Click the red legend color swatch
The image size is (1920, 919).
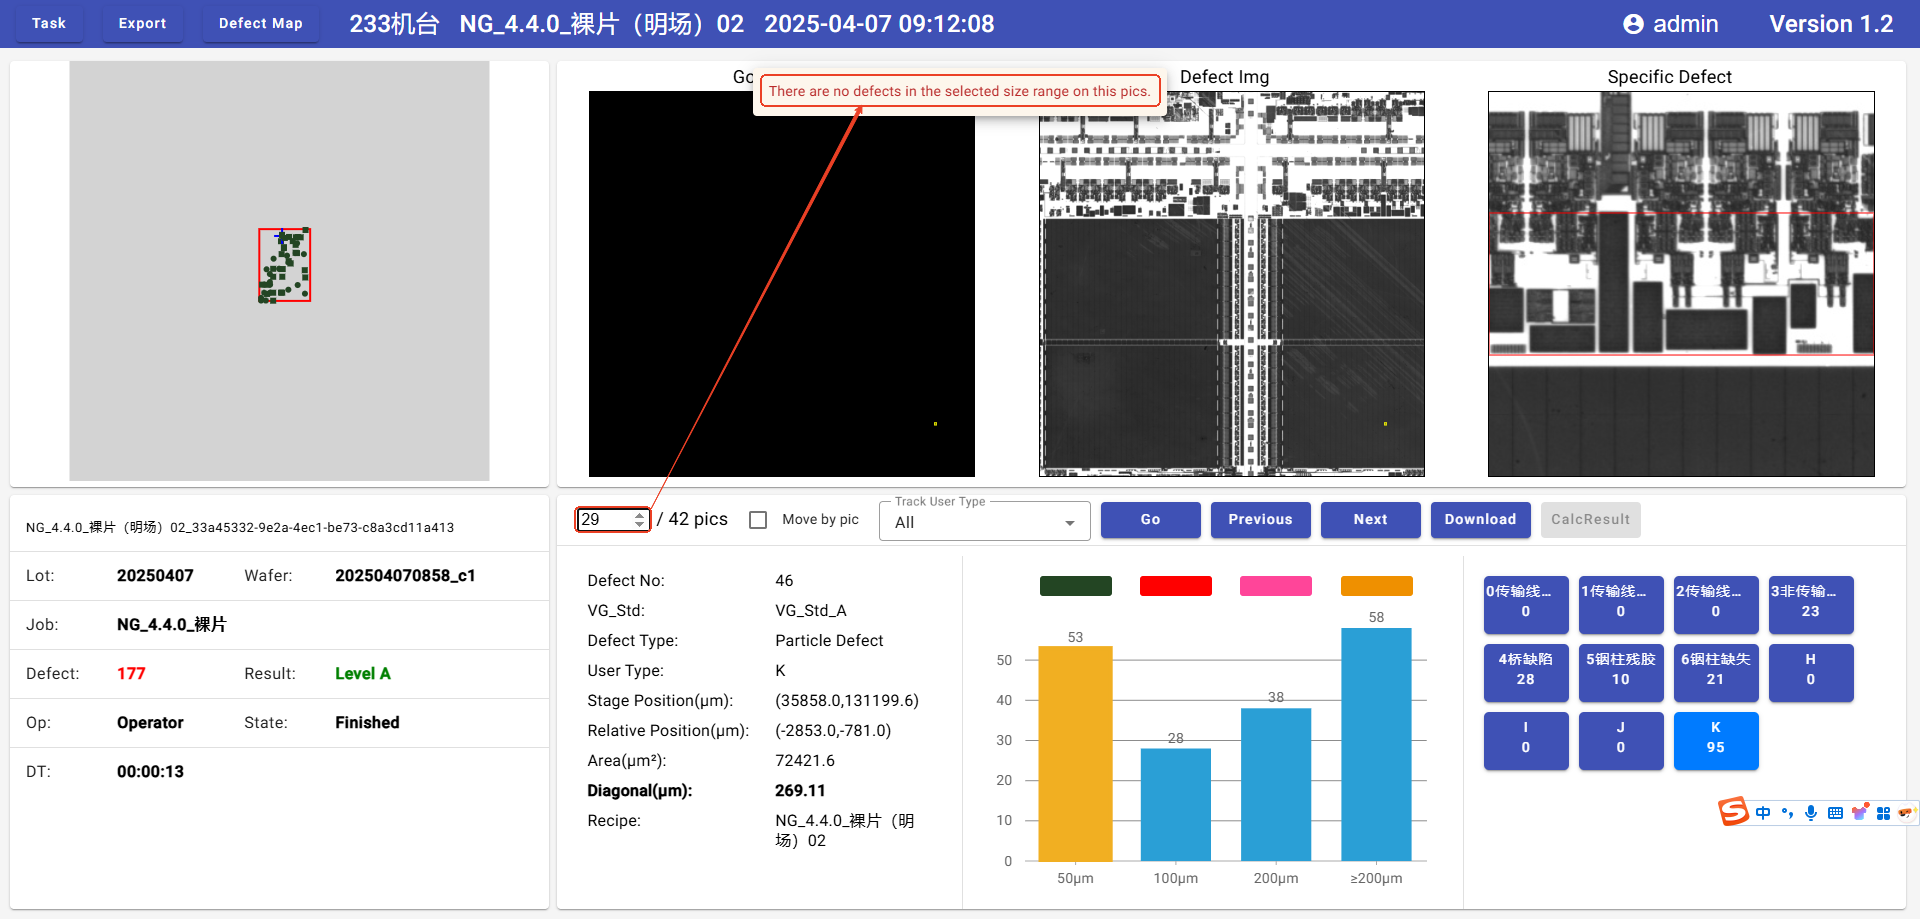click(1175, 586)
